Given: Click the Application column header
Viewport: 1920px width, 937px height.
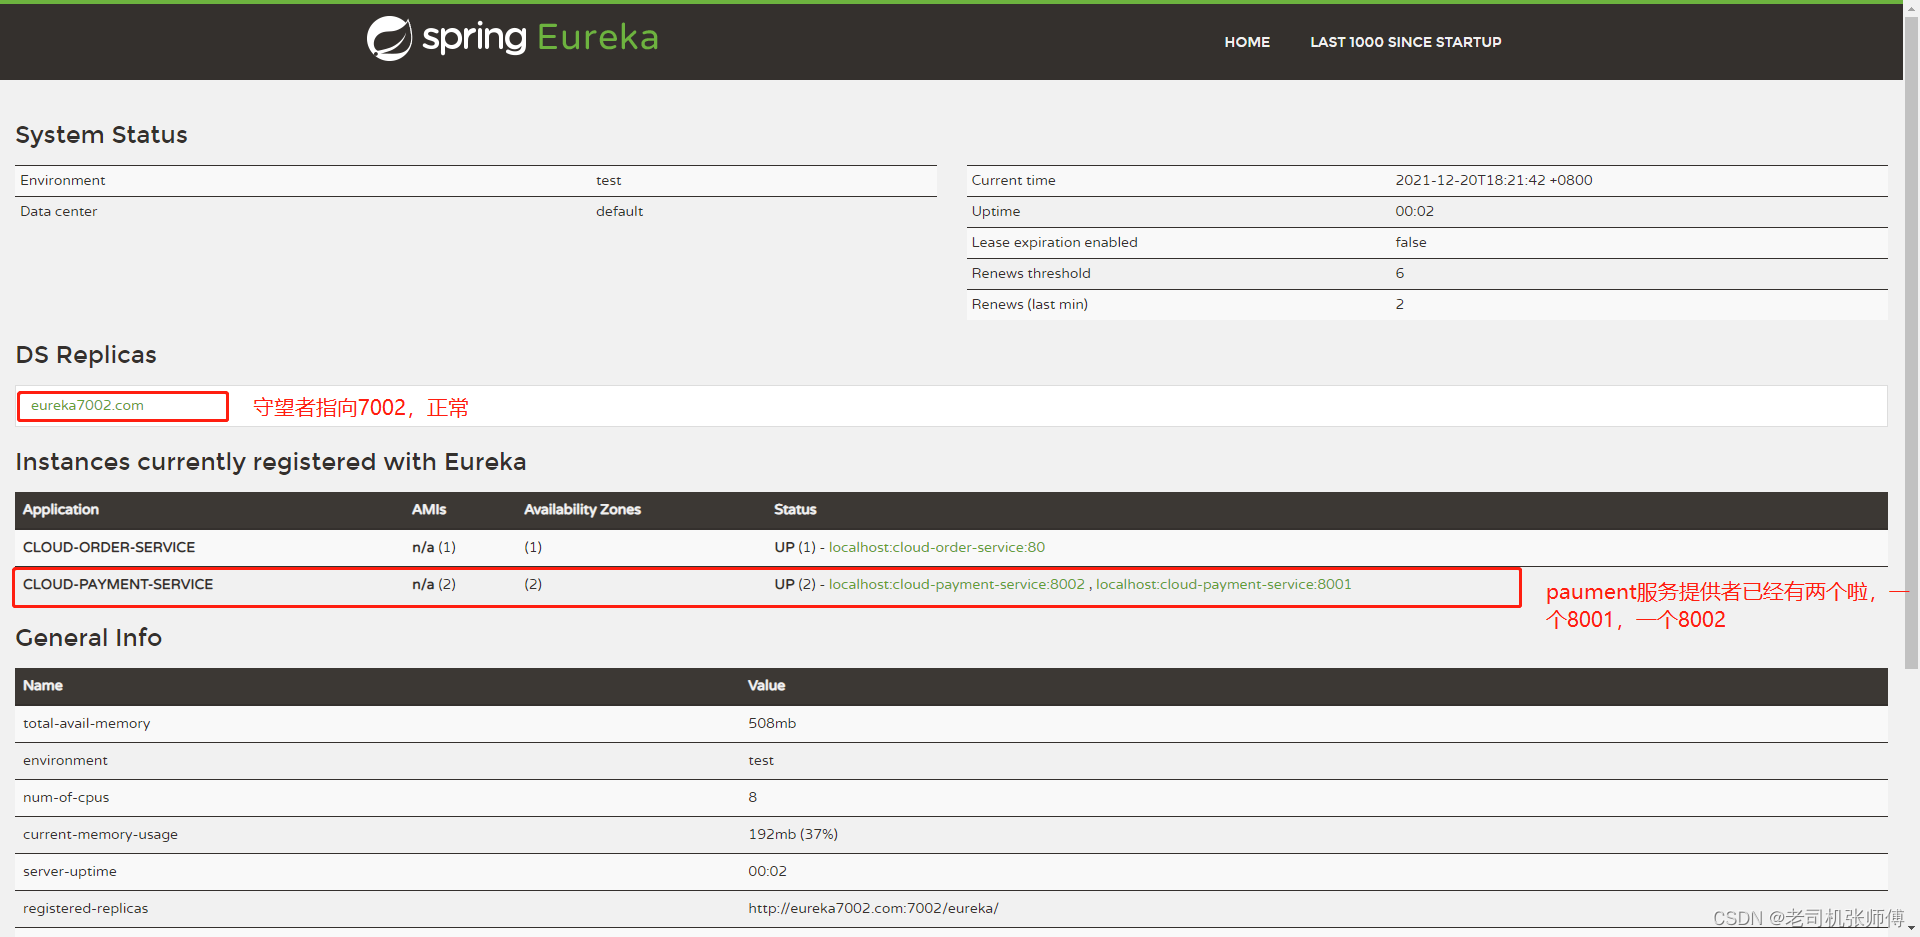Looking at the screenshot, I should 61,509.
